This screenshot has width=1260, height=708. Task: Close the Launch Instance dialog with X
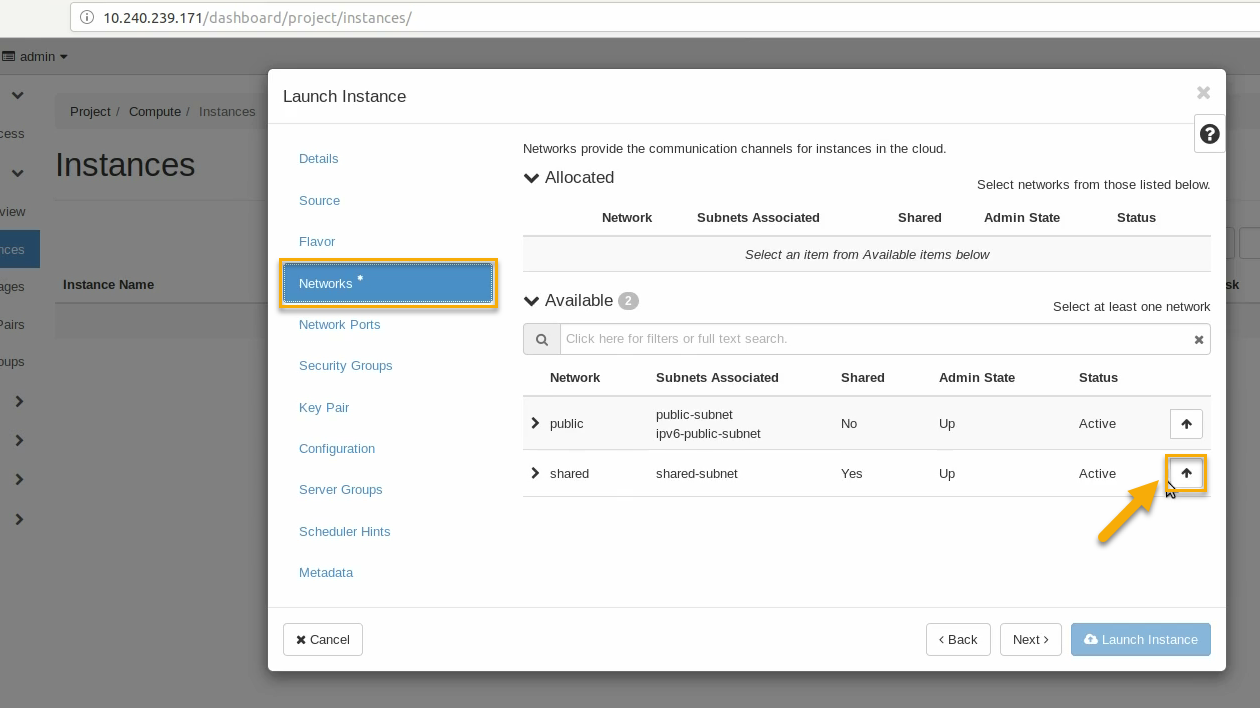coord(1203,93)
